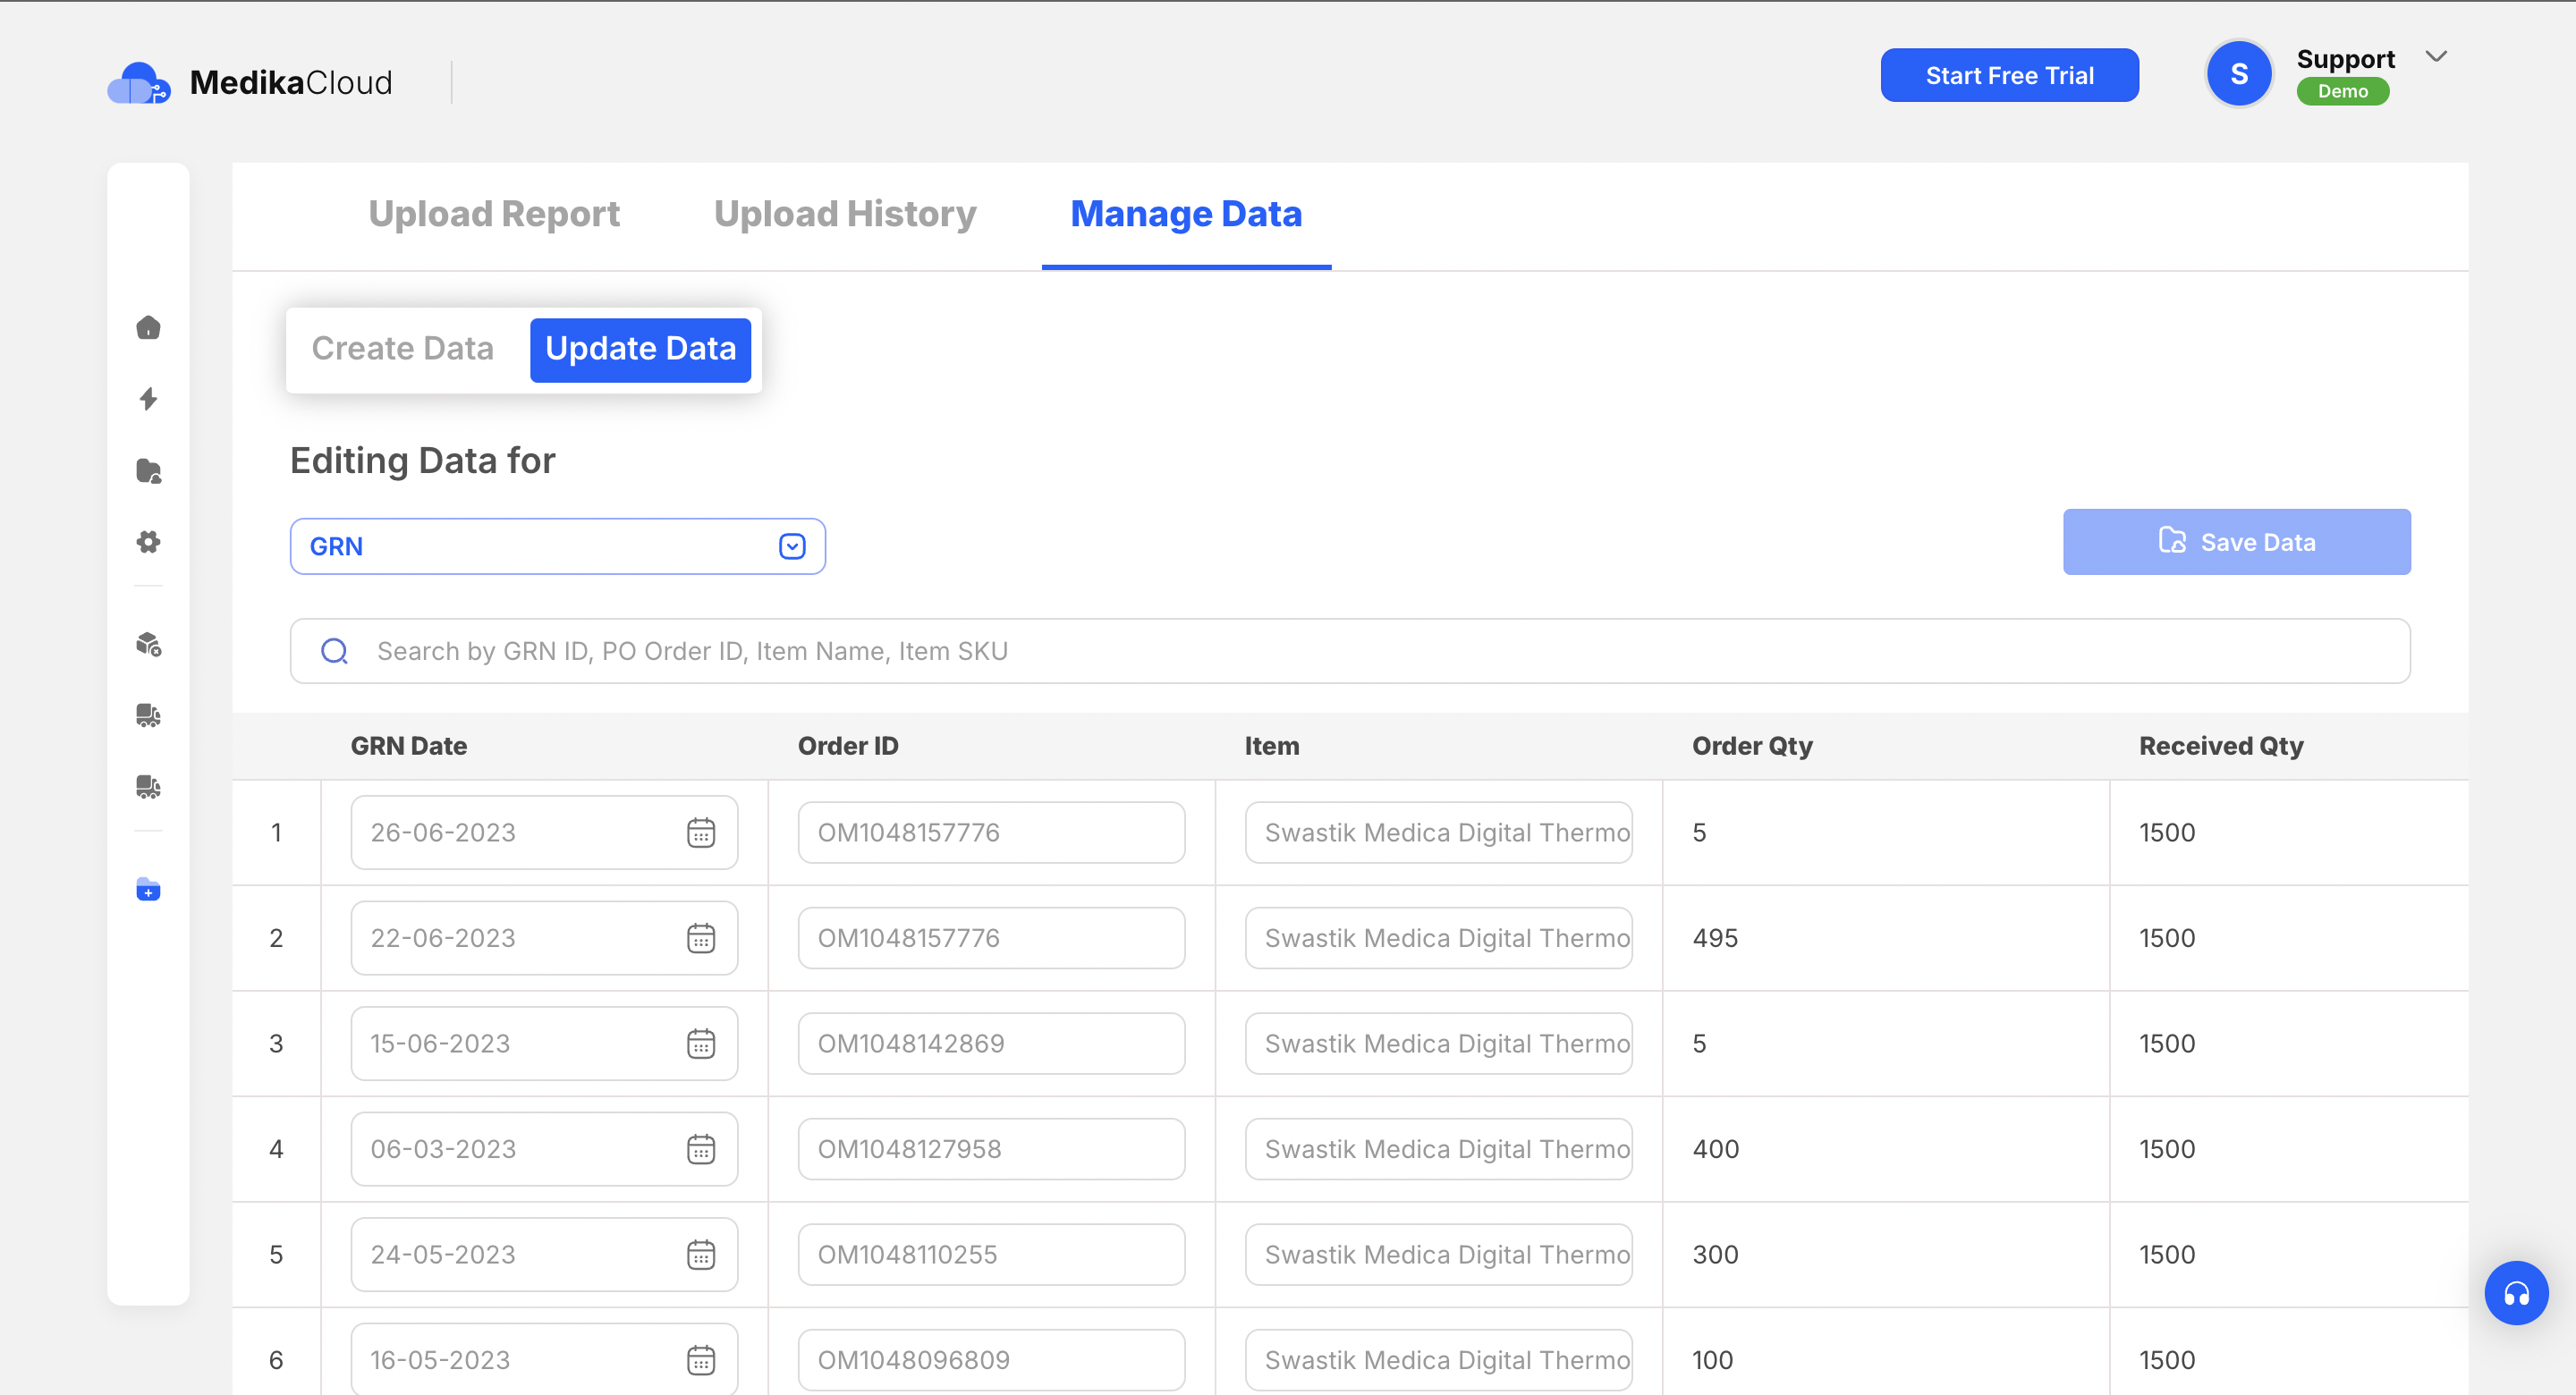2576x1395 pixels.
Task: Open the GRN data type dropdown
Action: [x=557, y=546]
